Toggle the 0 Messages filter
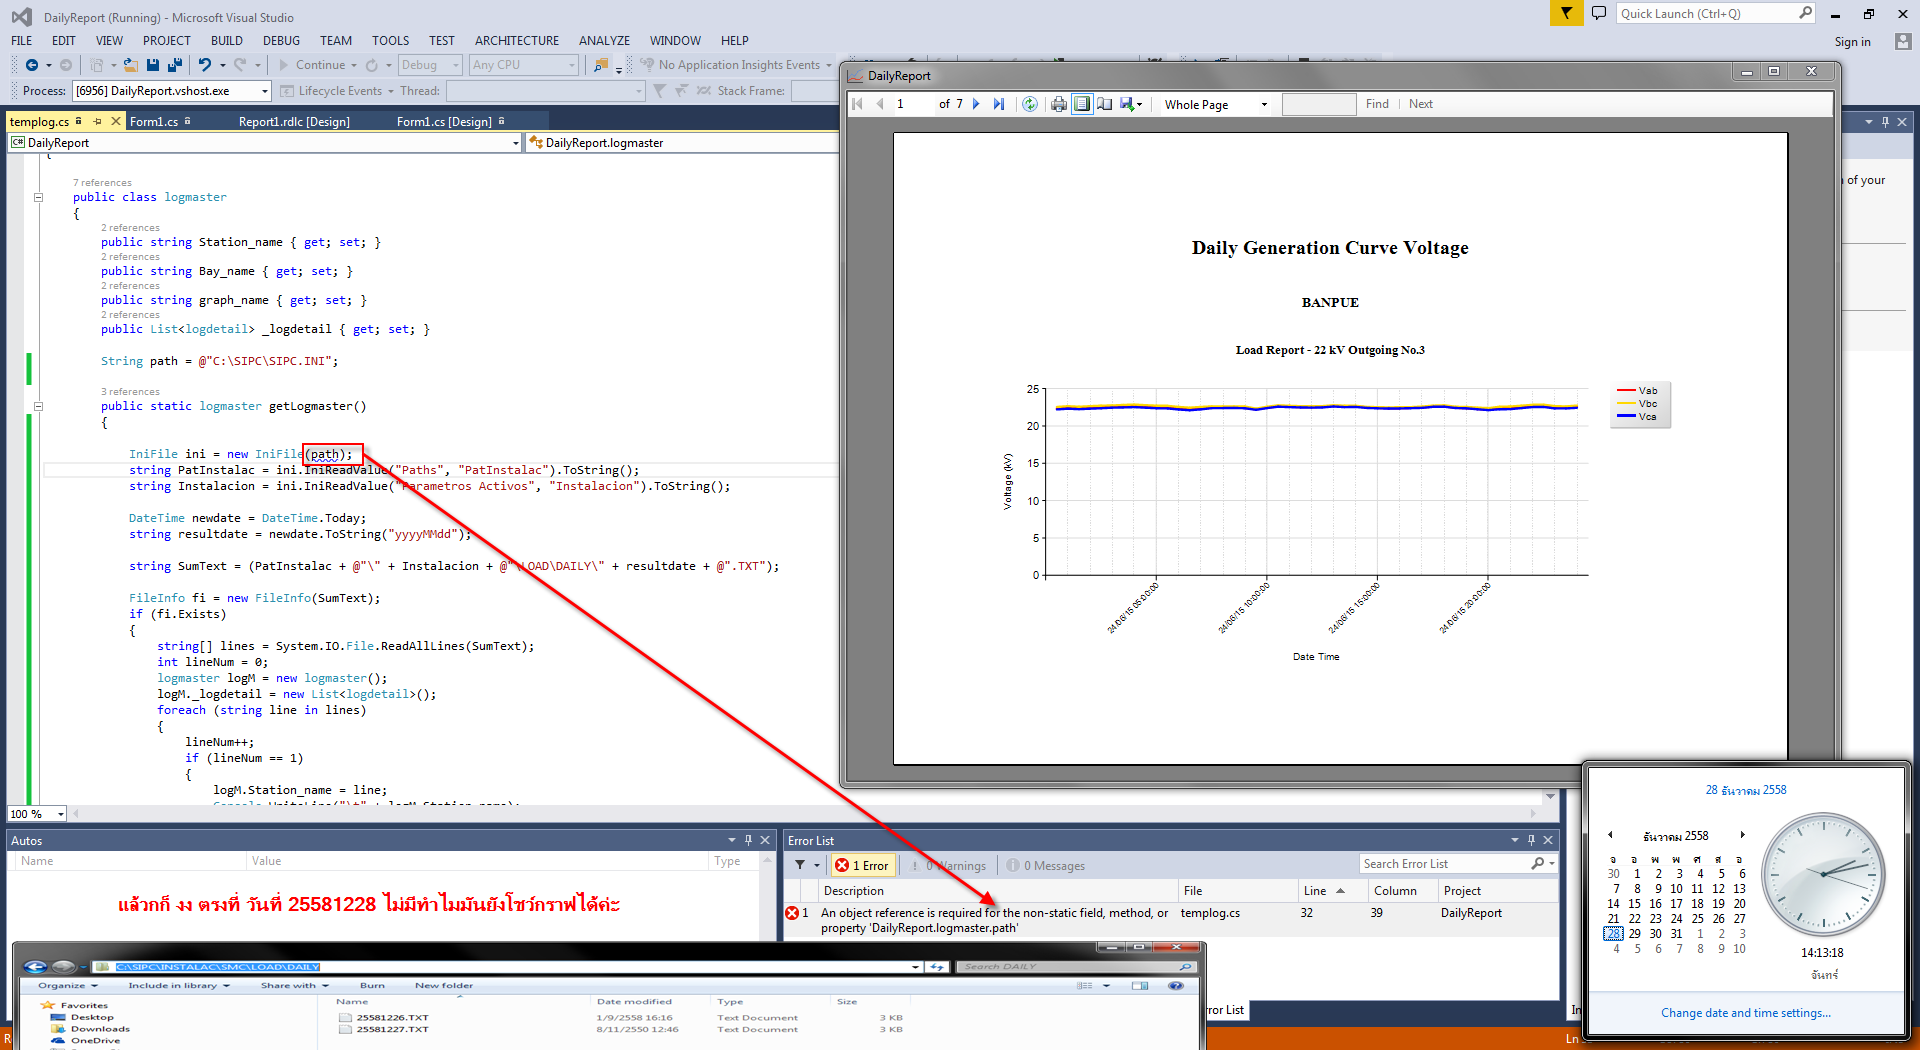 click(1046, 866)
